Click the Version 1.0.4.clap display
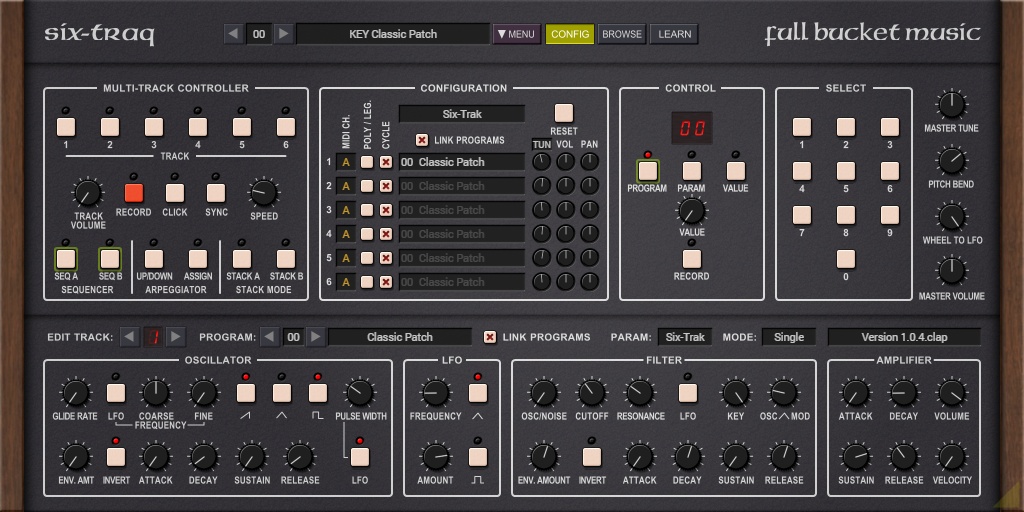The image size is (1024, 512). tap(904, 337)
